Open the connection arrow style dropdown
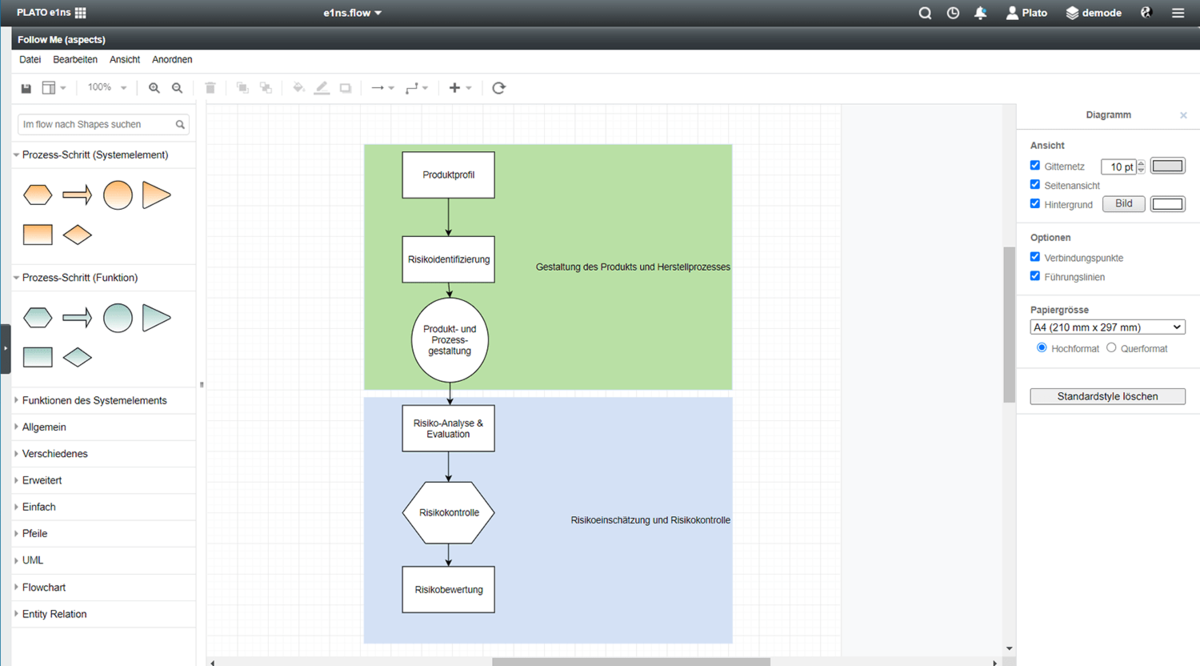 tap(383, 88)
